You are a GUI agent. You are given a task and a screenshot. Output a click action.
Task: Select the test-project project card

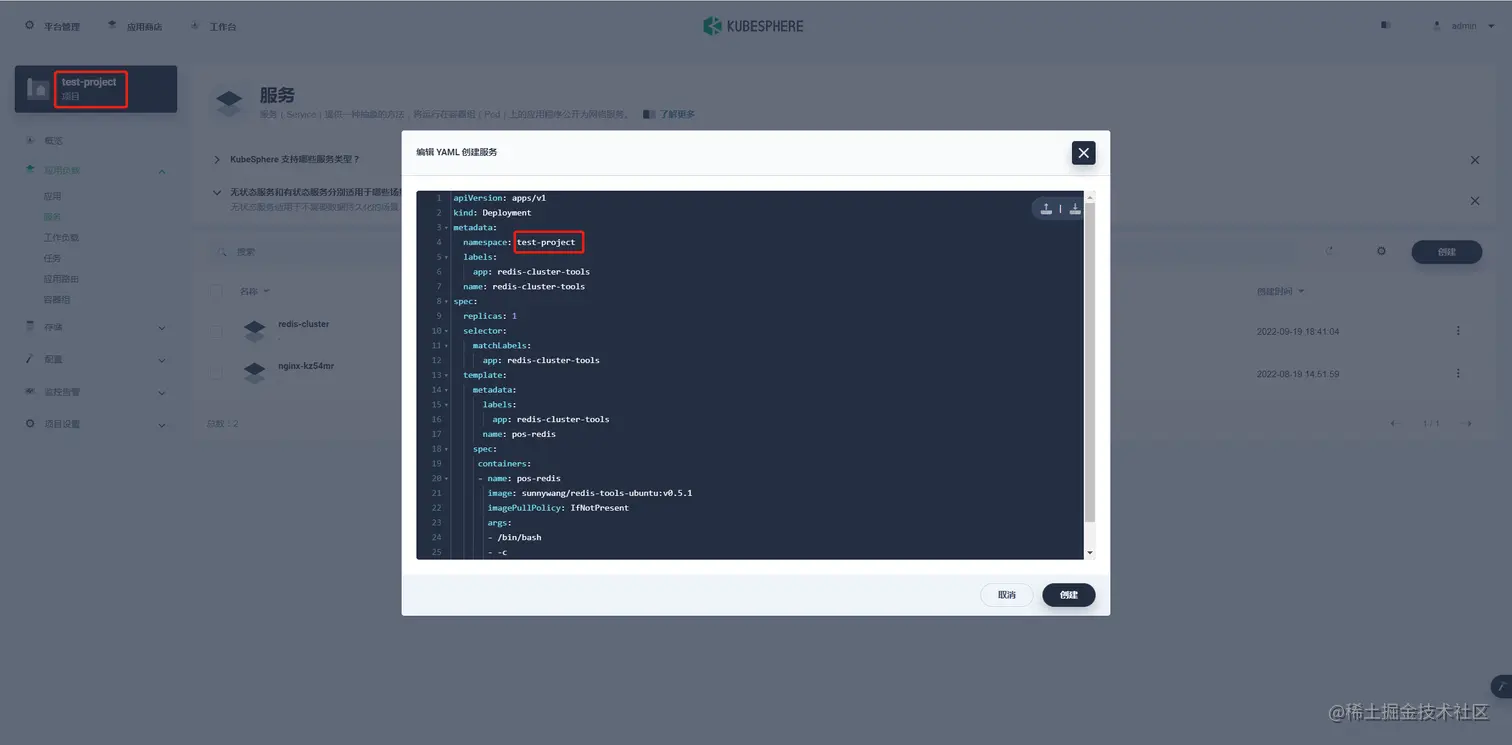pyautogui.click(x=96, y=89)
